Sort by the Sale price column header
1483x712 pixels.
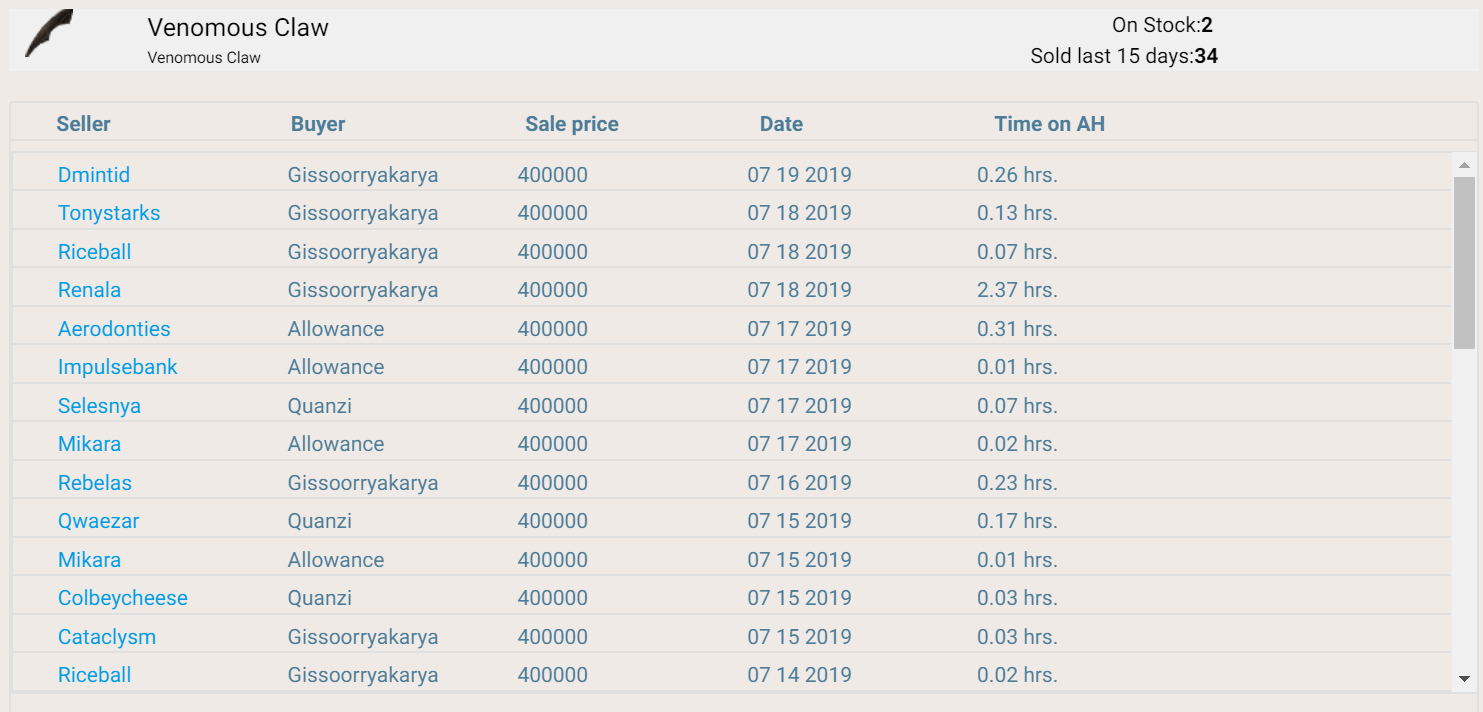pyautogui.click(x=572, y=124)
